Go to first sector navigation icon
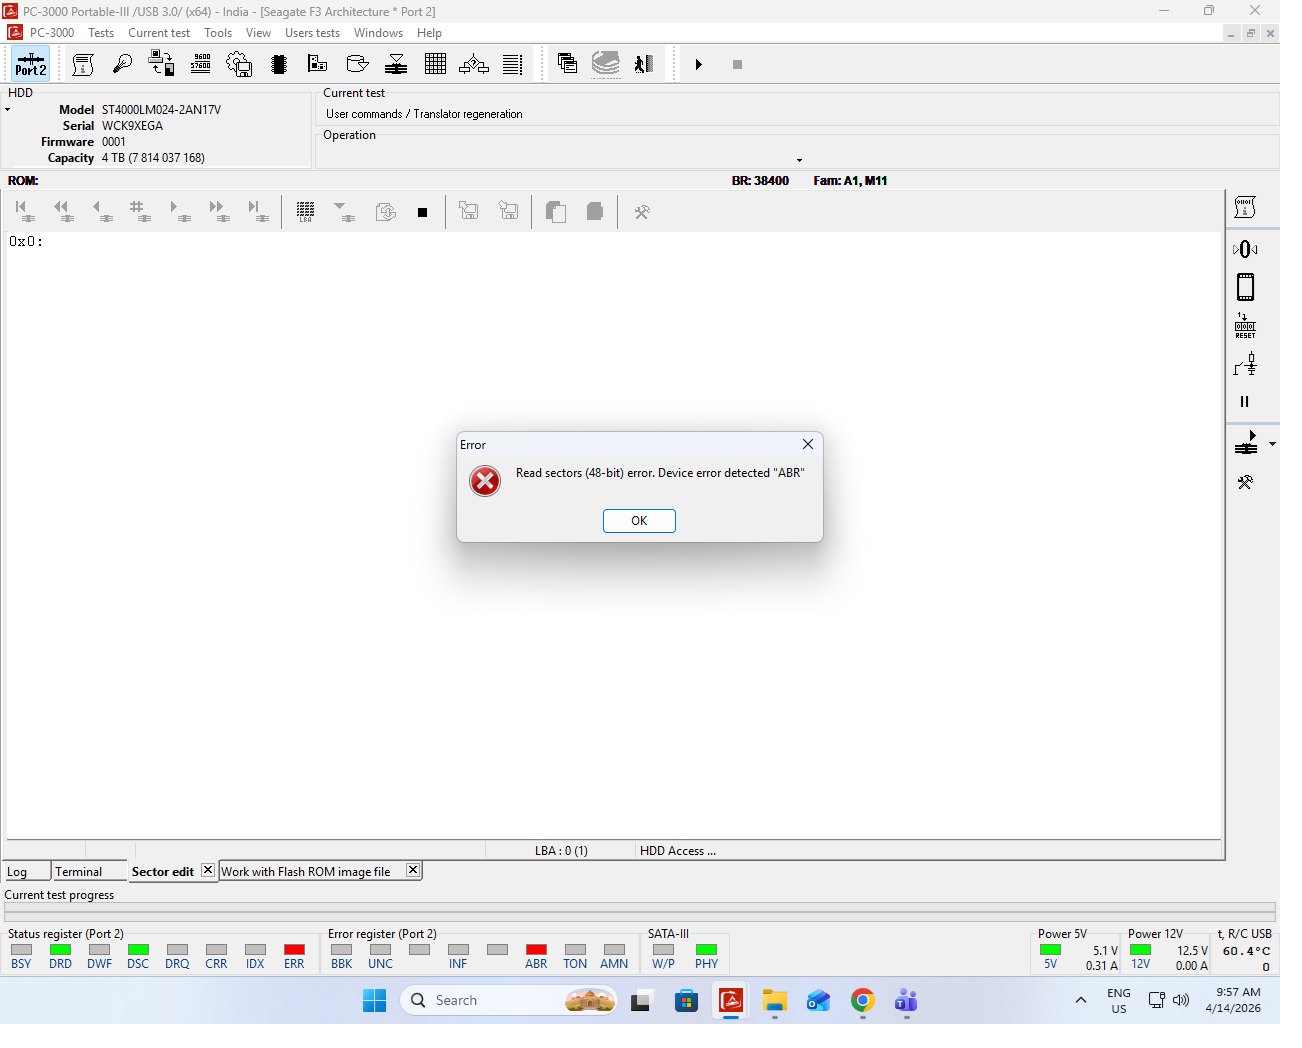 click(x=24, y=211)
